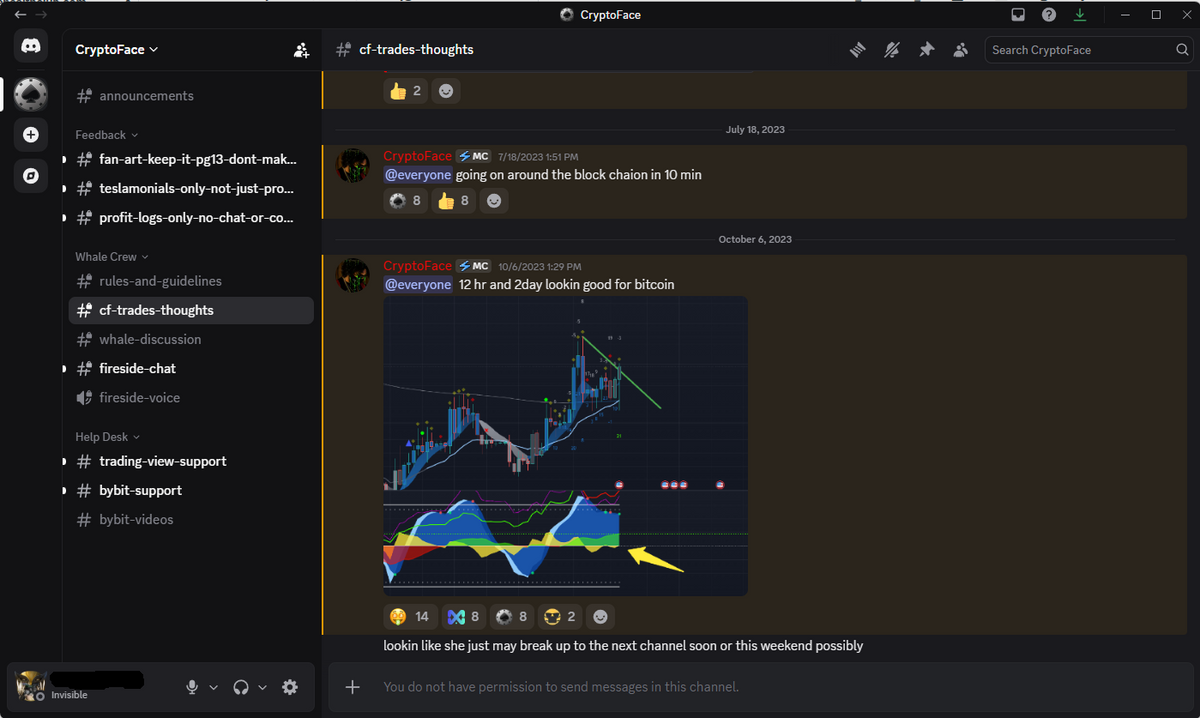Open the trading-view-support channel
Image resolution: width=1200 pixels, height=718 pixels.
click(x=191, y=461)
